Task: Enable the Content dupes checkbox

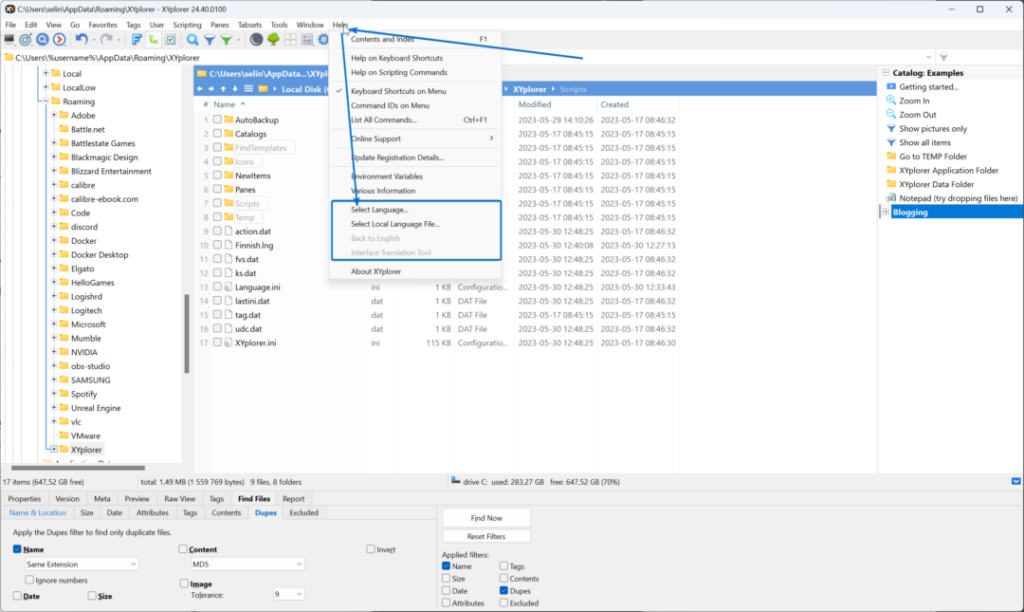Action: pos(183,549)
